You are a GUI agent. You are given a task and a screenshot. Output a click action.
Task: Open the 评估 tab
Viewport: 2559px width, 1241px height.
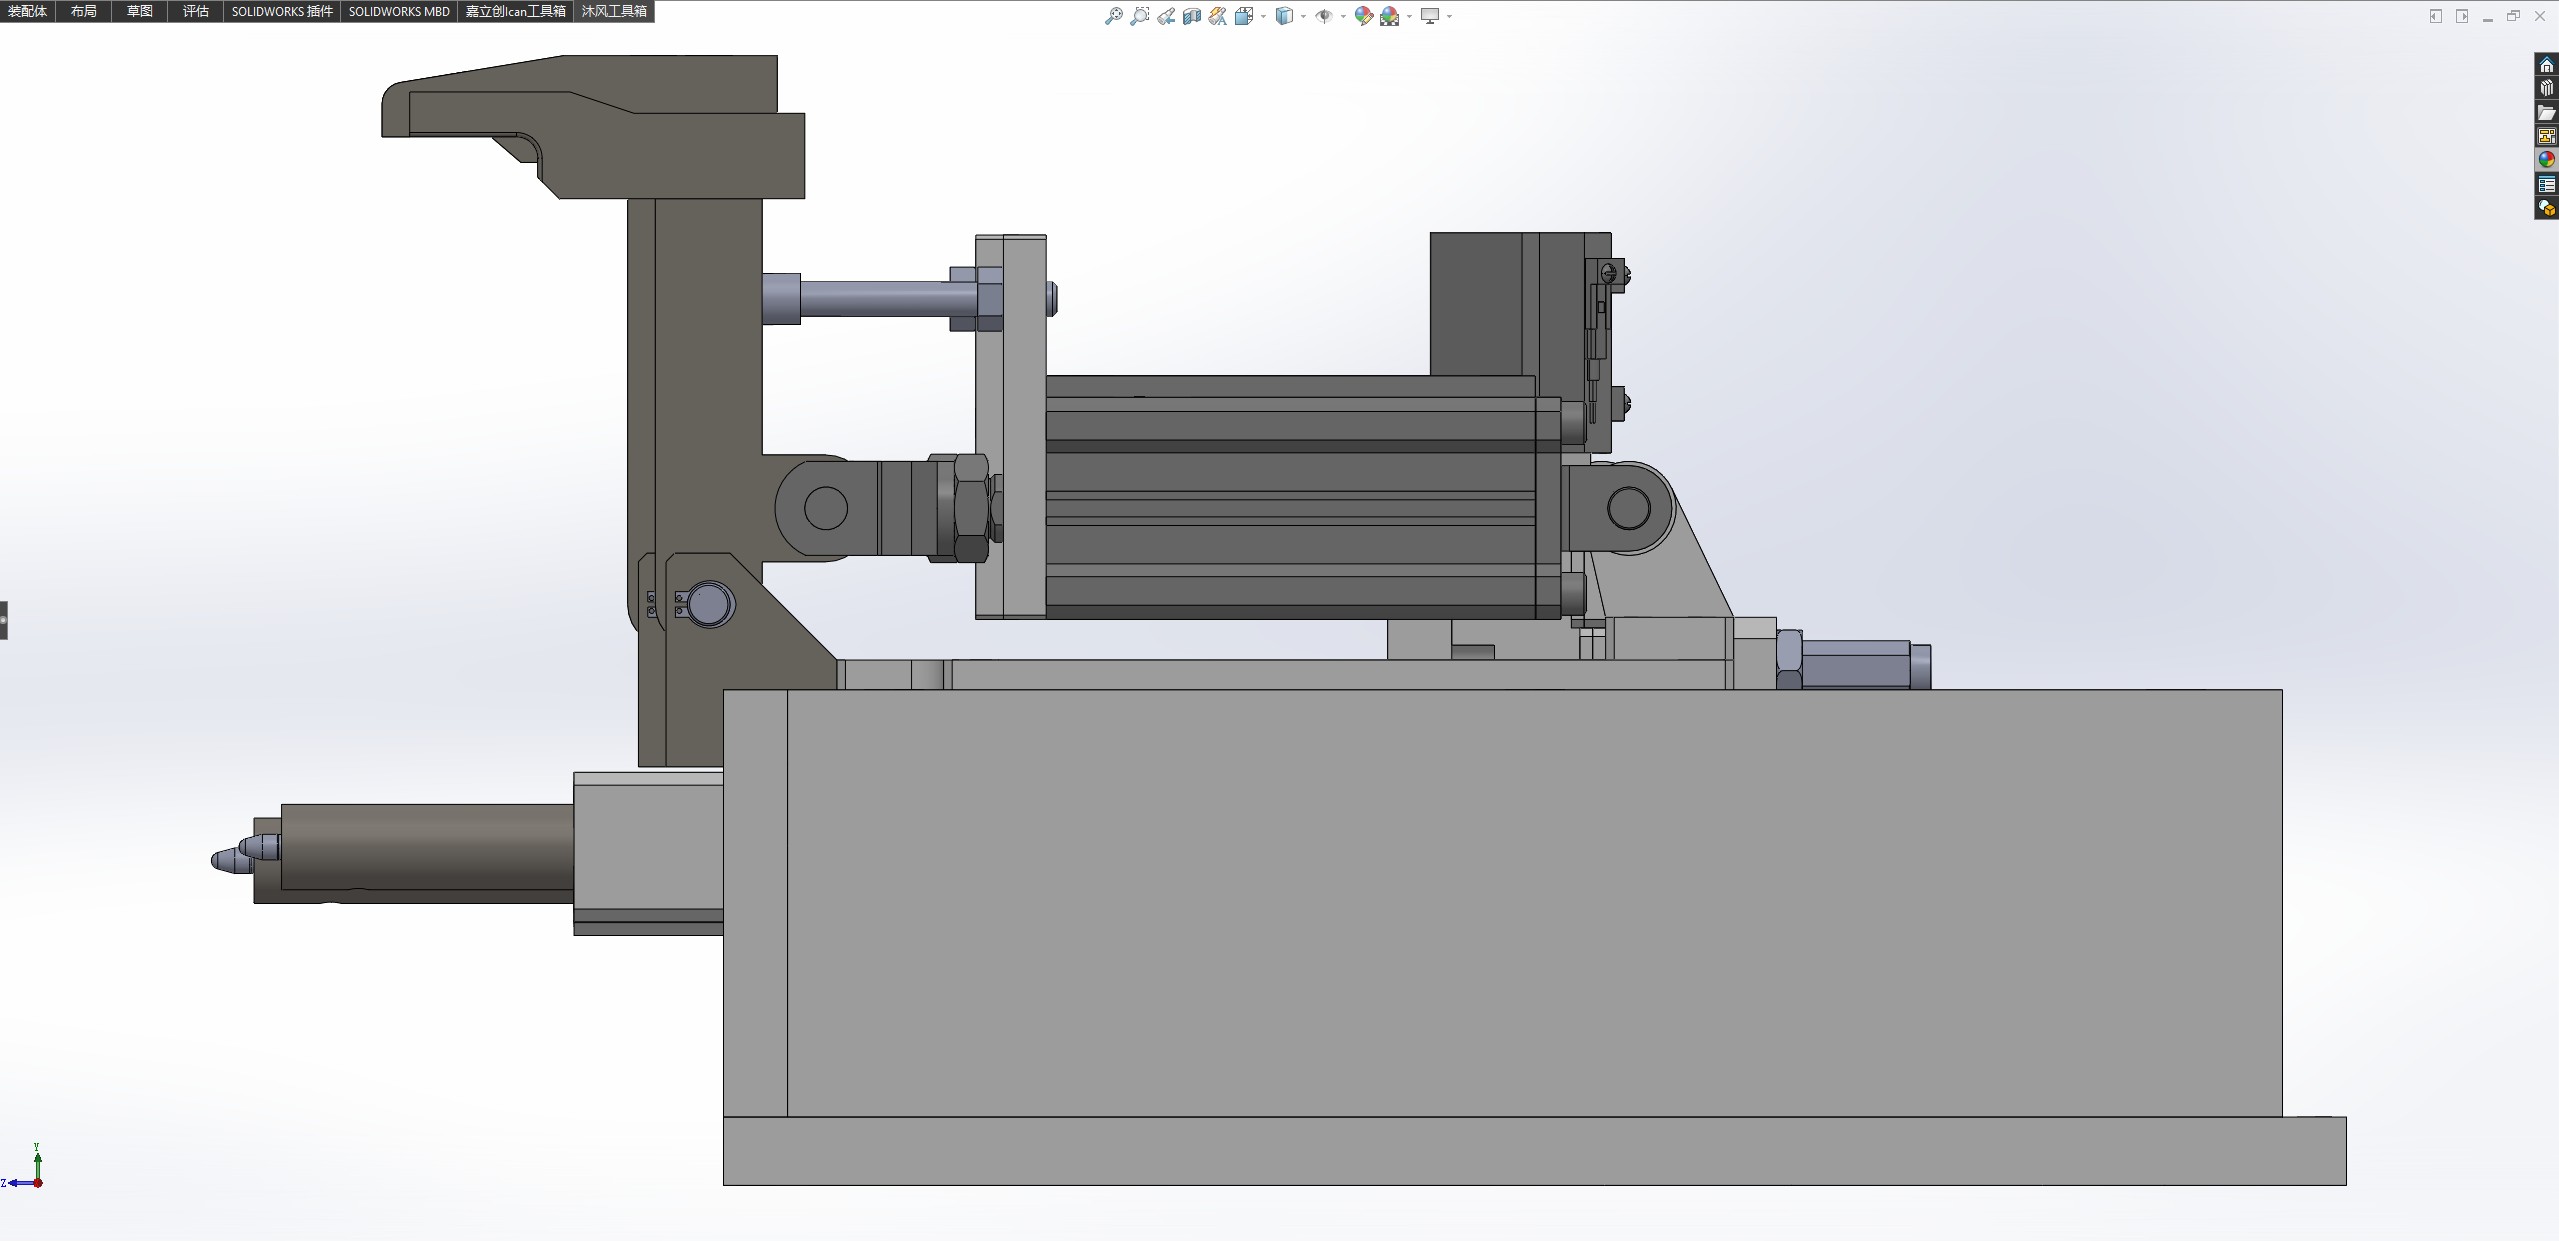[x=196, y=11]
